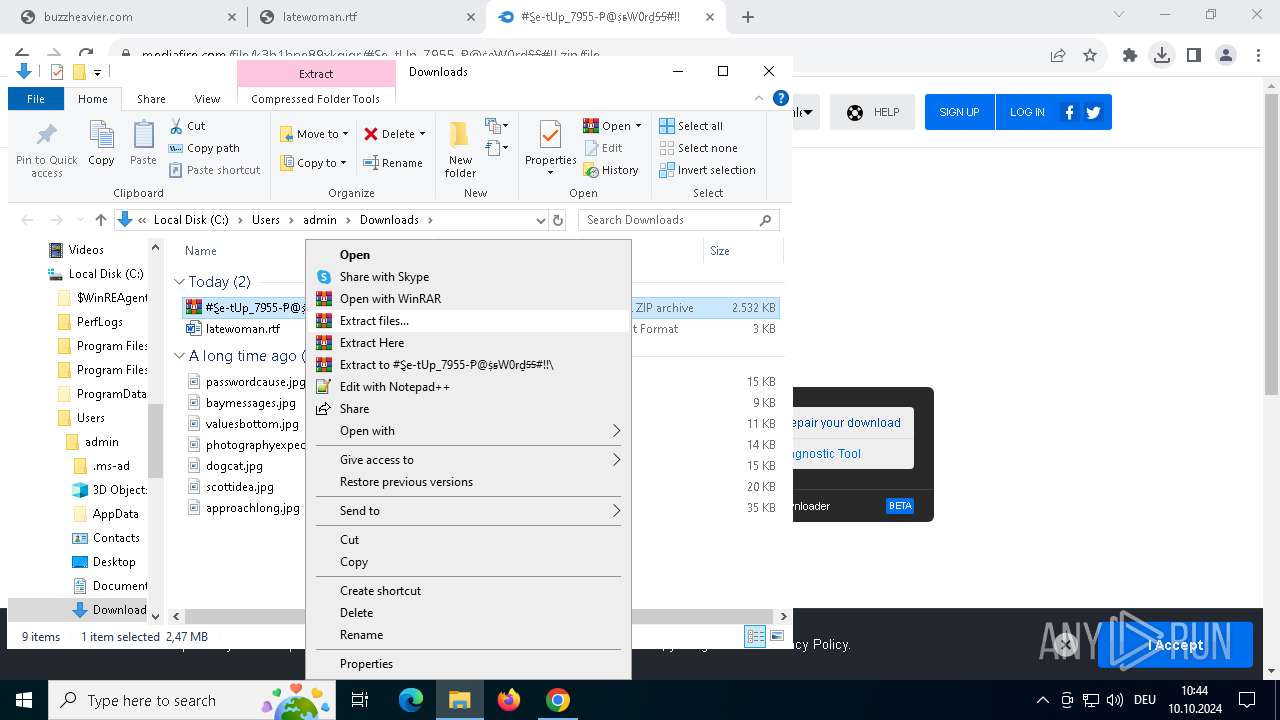Click History in the Open group
This screenshot has height=720, width=1280.
point(610,170)
